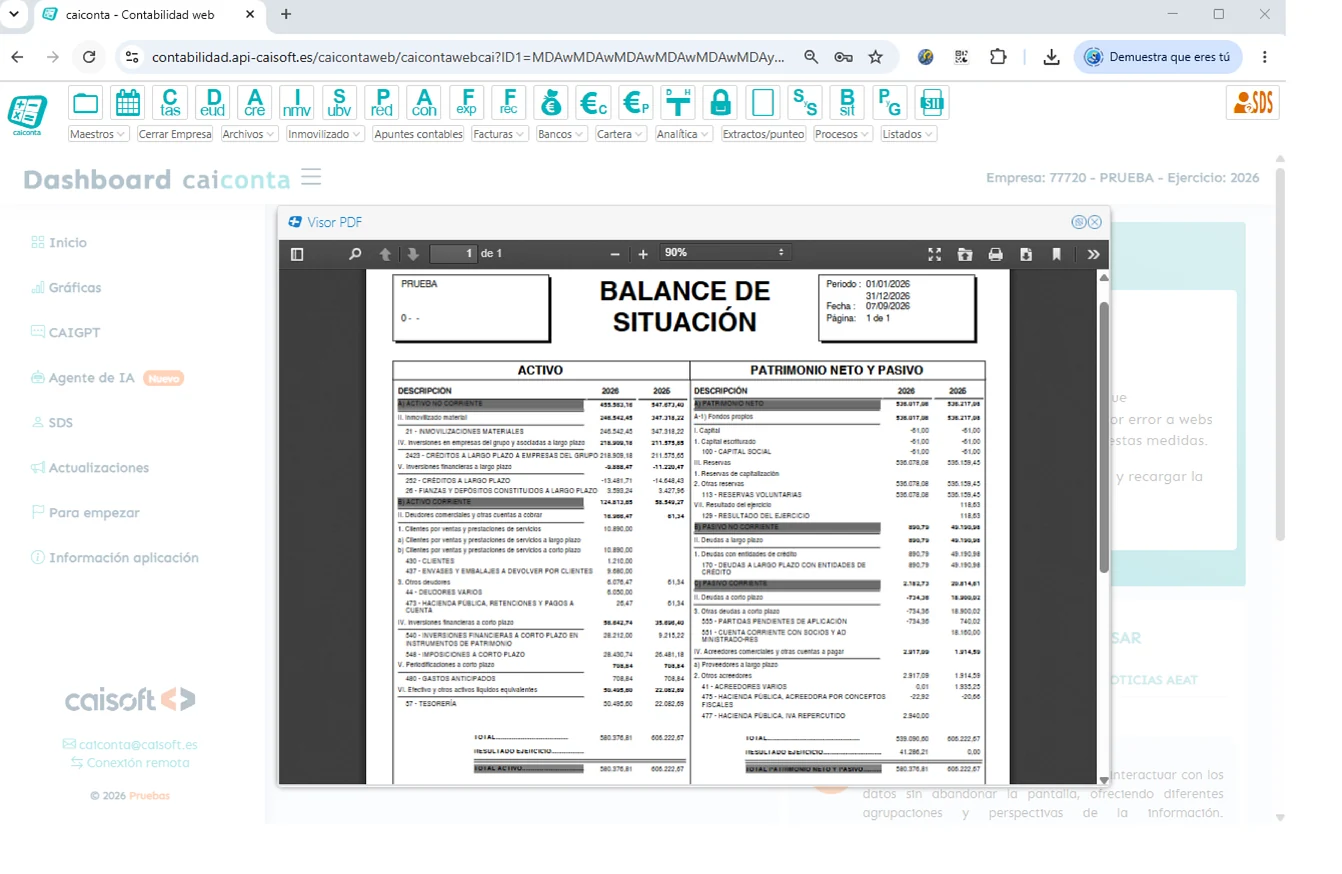Zoom out the PDF document
The height and width of the screenshot is (874, 1342).
615,254
